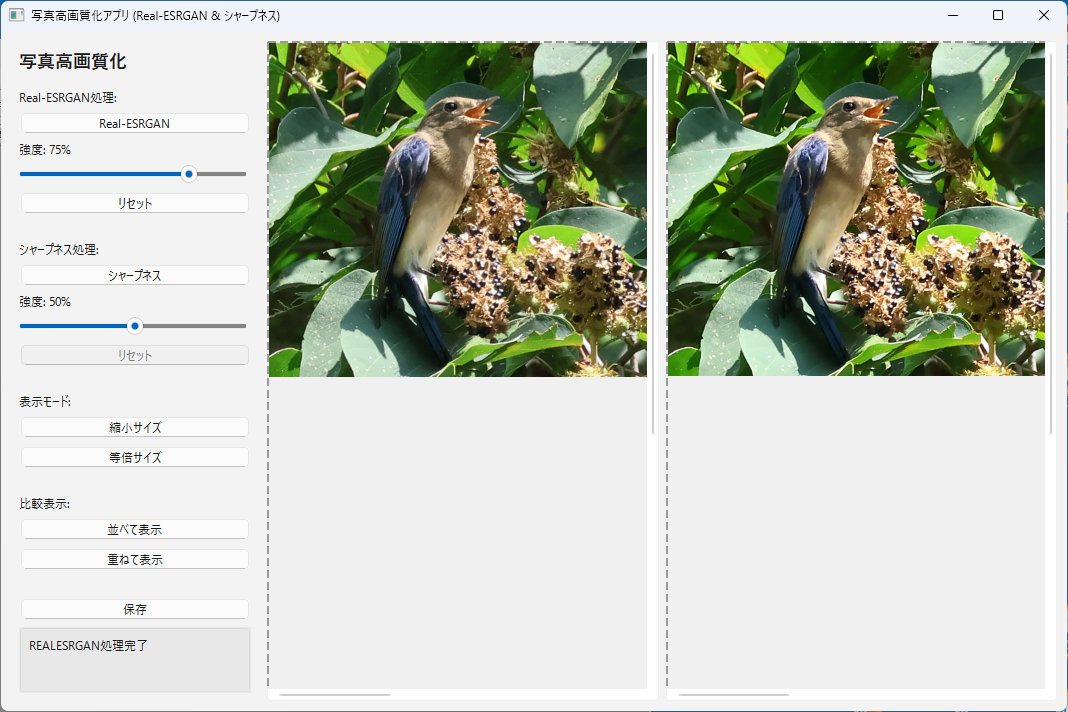This screenshot has width=1068, height=712.
Task: Click the right processed bird image
Action: click(x=856, y=209)
